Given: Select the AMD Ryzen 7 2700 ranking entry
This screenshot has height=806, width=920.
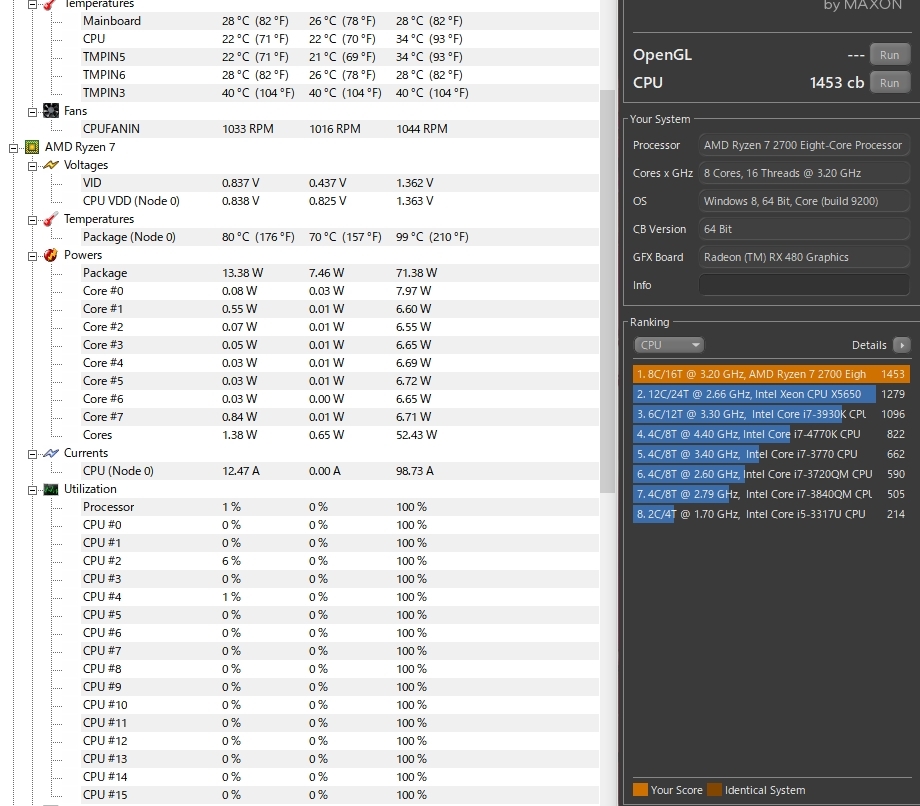Looking at the screenshot, I should pos(771,374).
